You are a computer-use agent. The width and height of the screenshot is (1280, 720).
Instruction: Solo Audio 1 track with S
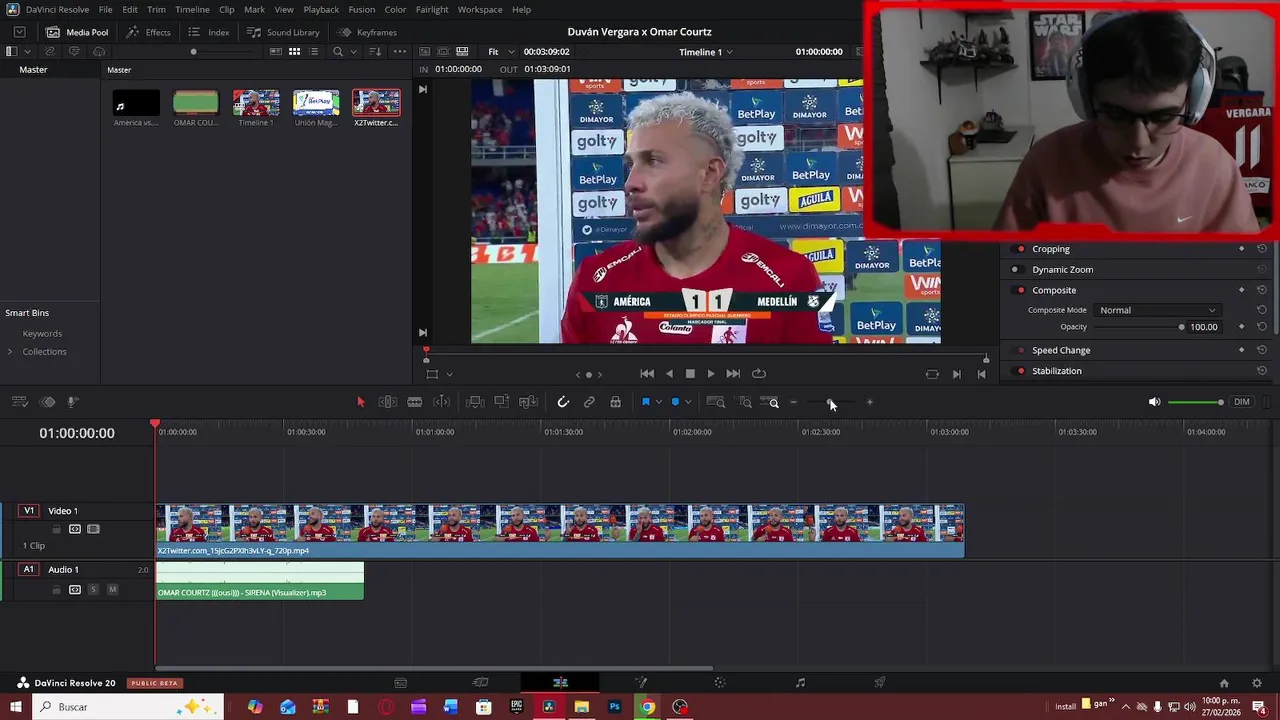pos(94,590)
